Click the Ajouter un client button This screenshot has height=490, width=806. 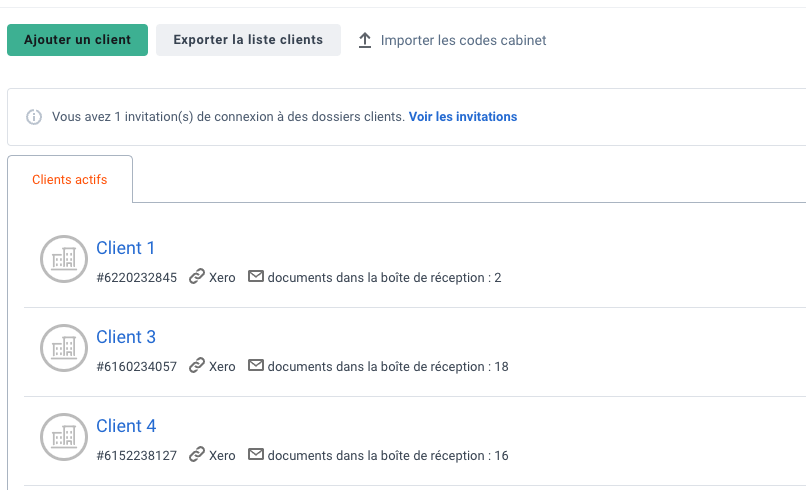click(78, 40)
